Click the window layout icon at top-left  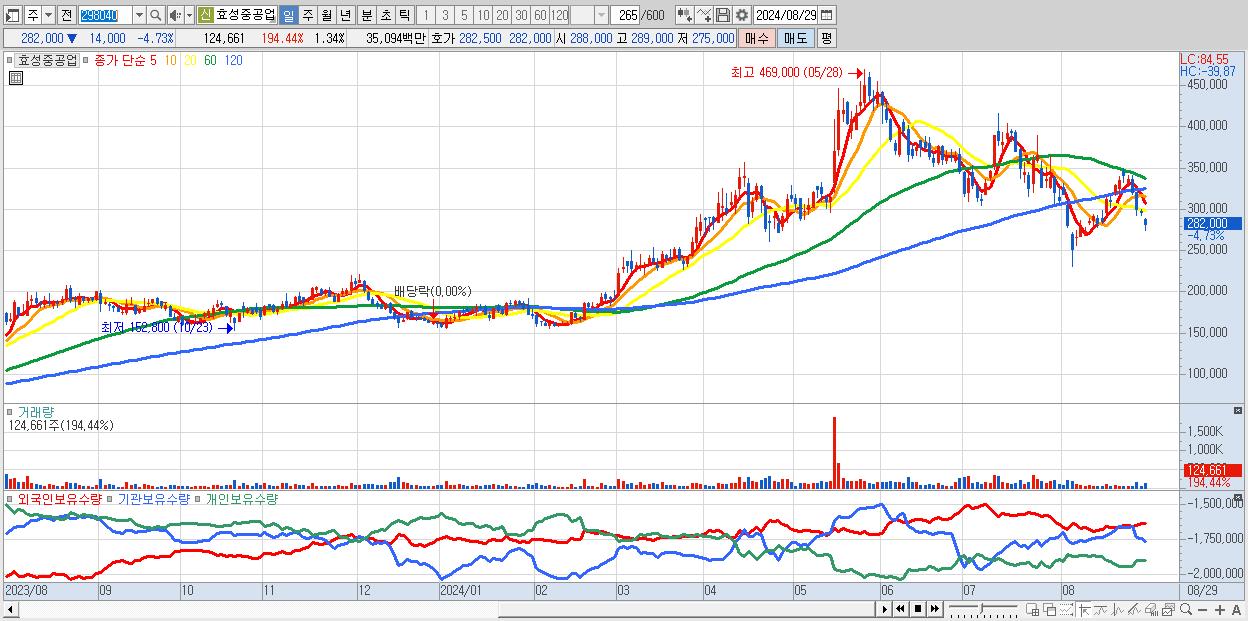(13, 15)
